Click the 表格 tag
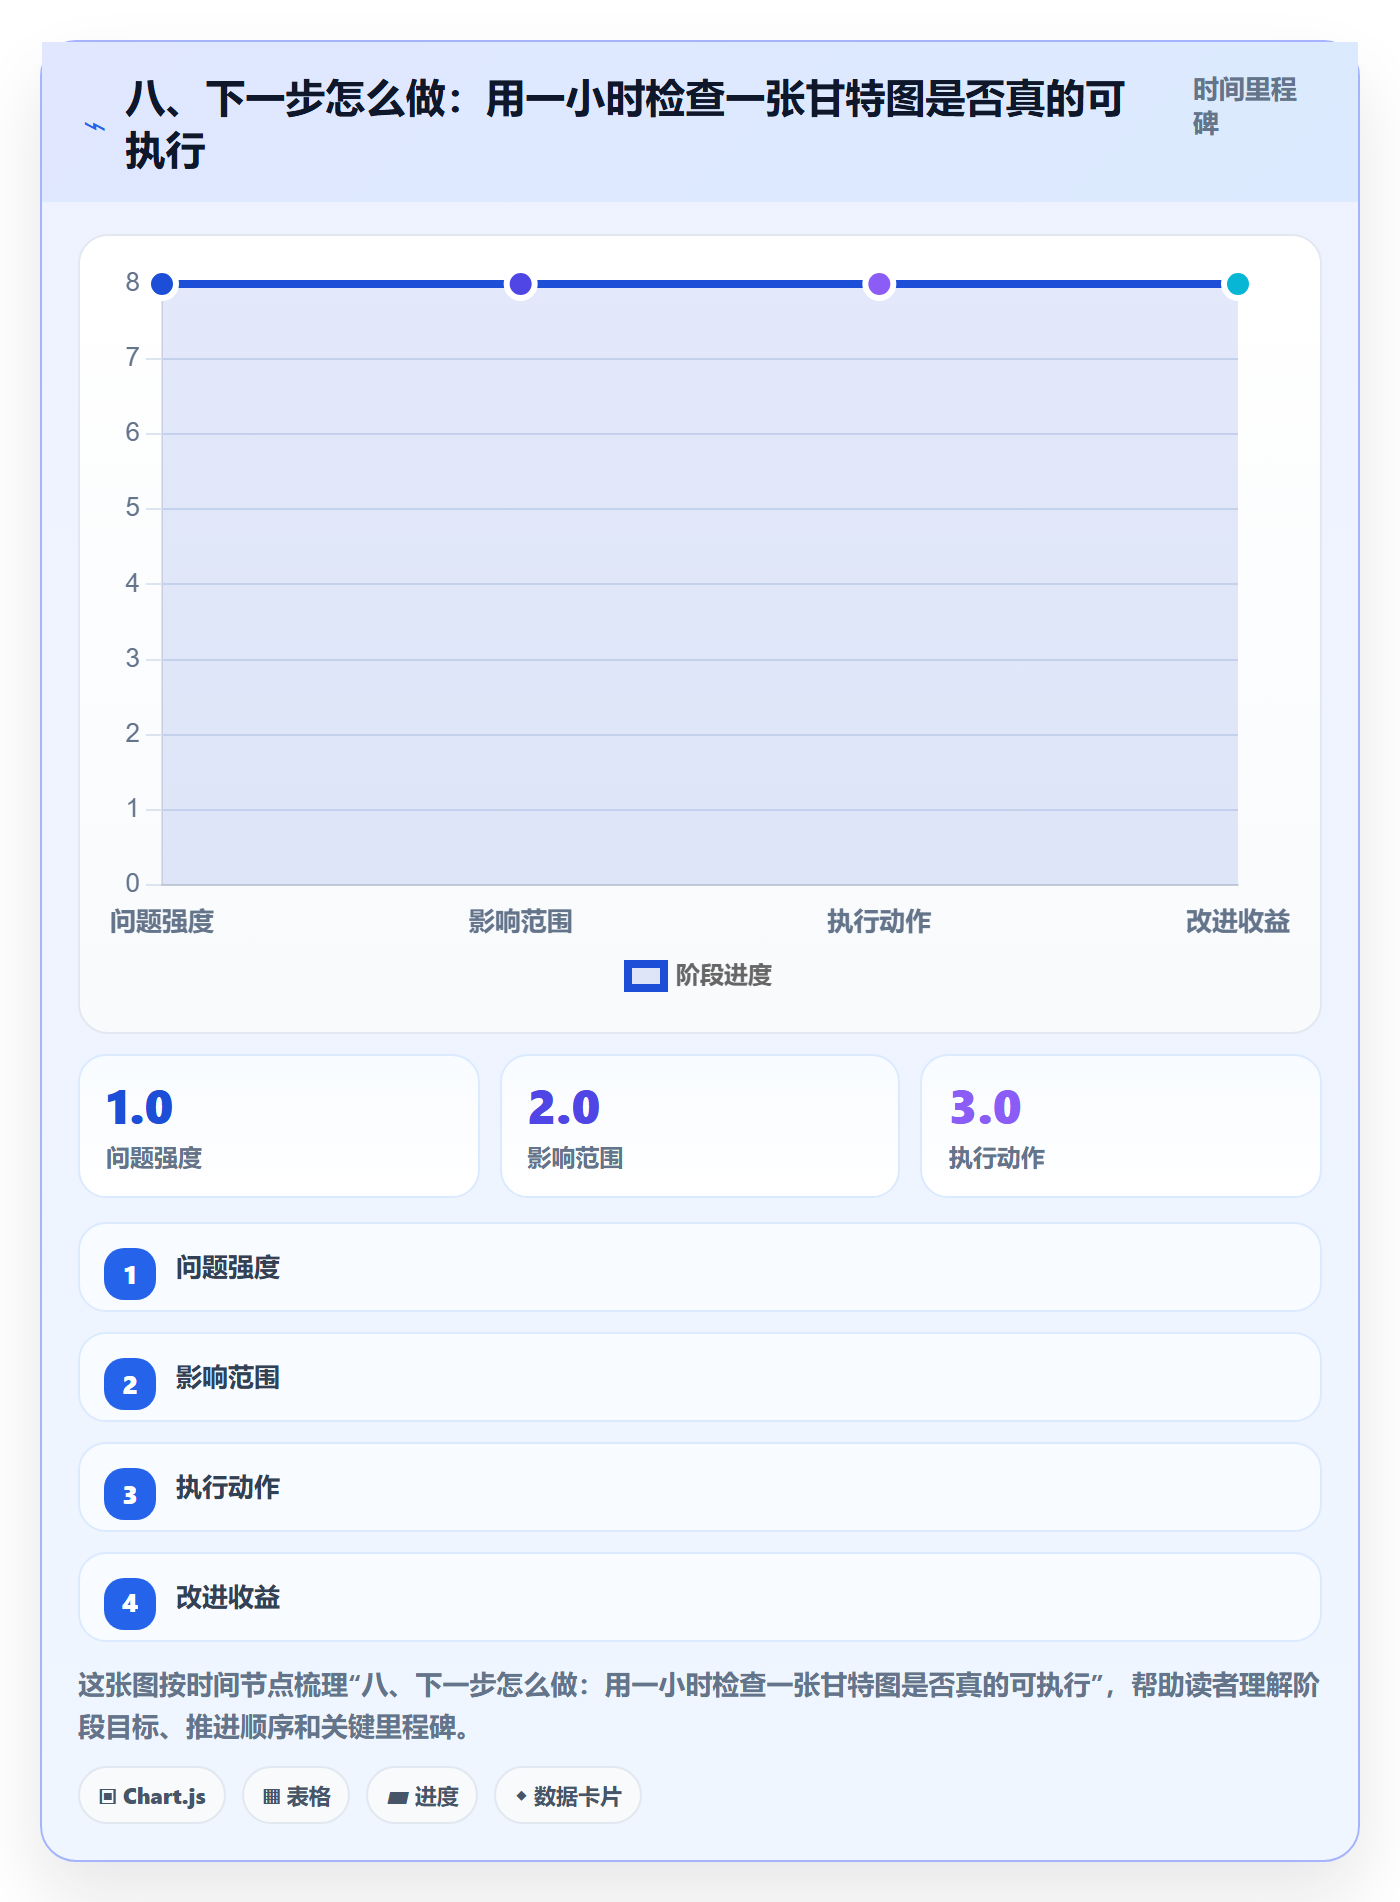The image size is (1400, 1902). point(296,1796)
